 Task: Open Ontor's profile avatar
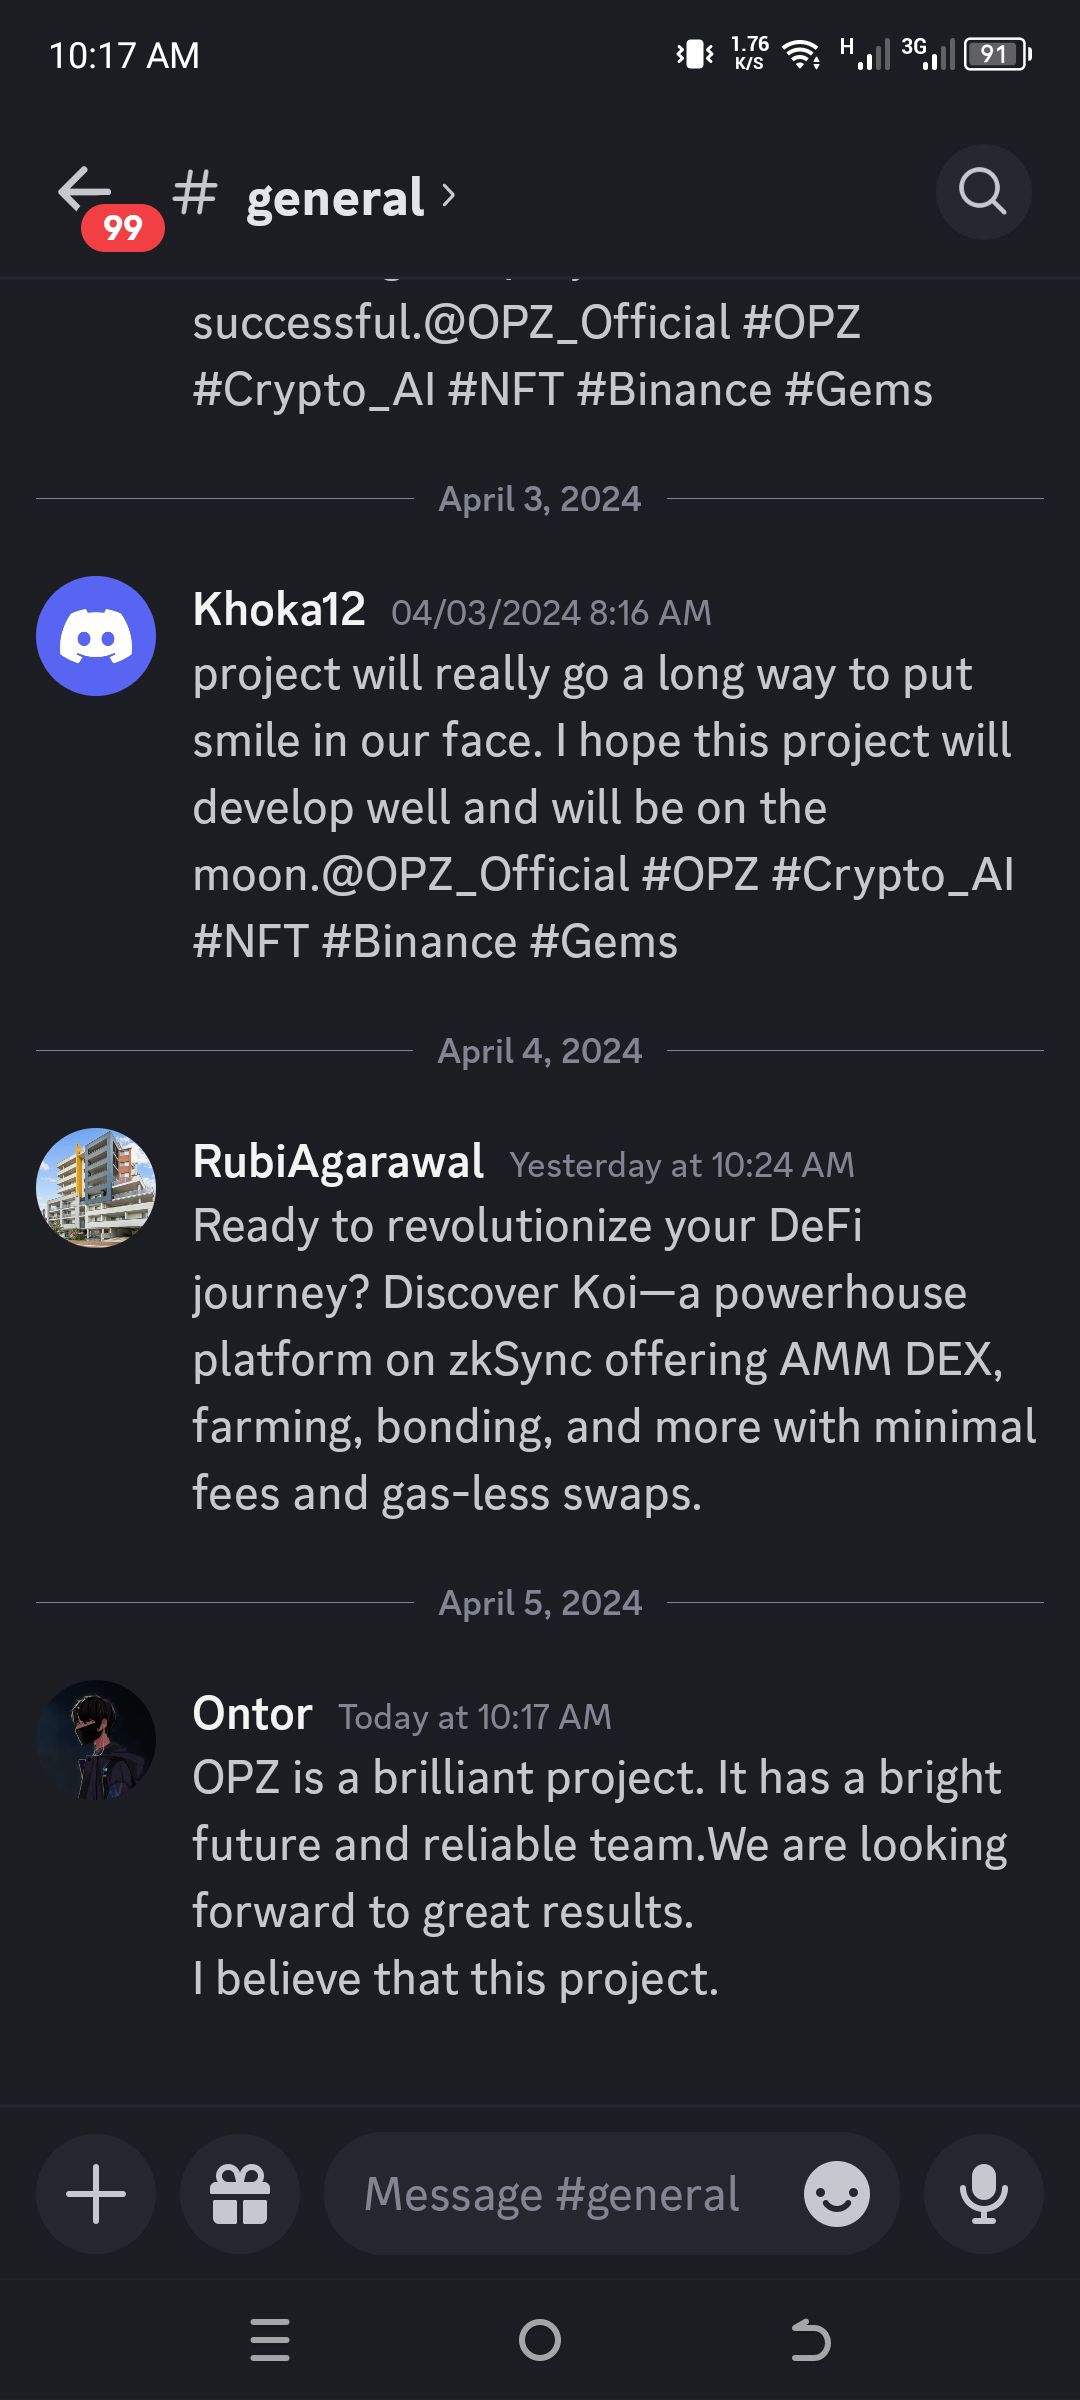coord(96,1740)
